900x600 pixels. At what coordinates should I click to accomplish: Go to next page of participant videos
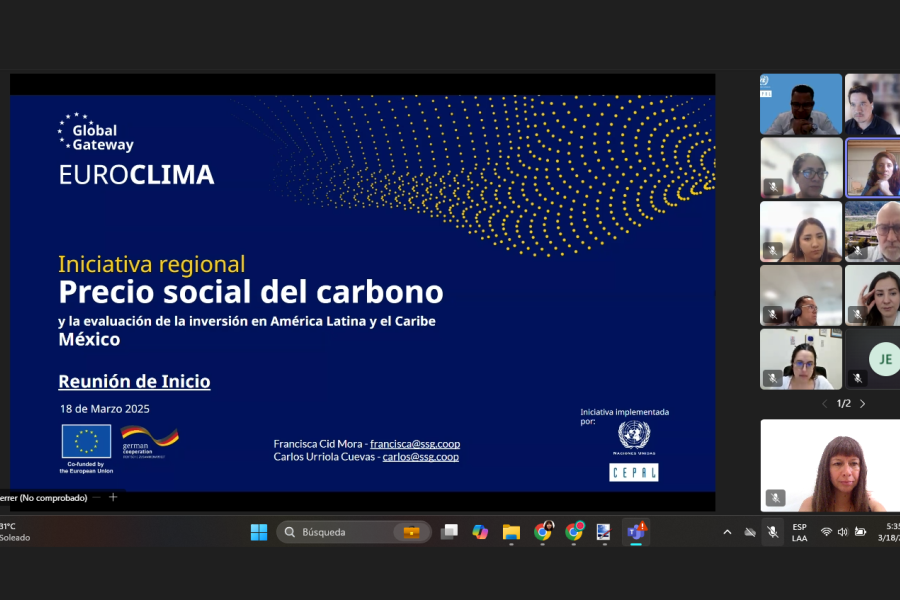point(862,404)
